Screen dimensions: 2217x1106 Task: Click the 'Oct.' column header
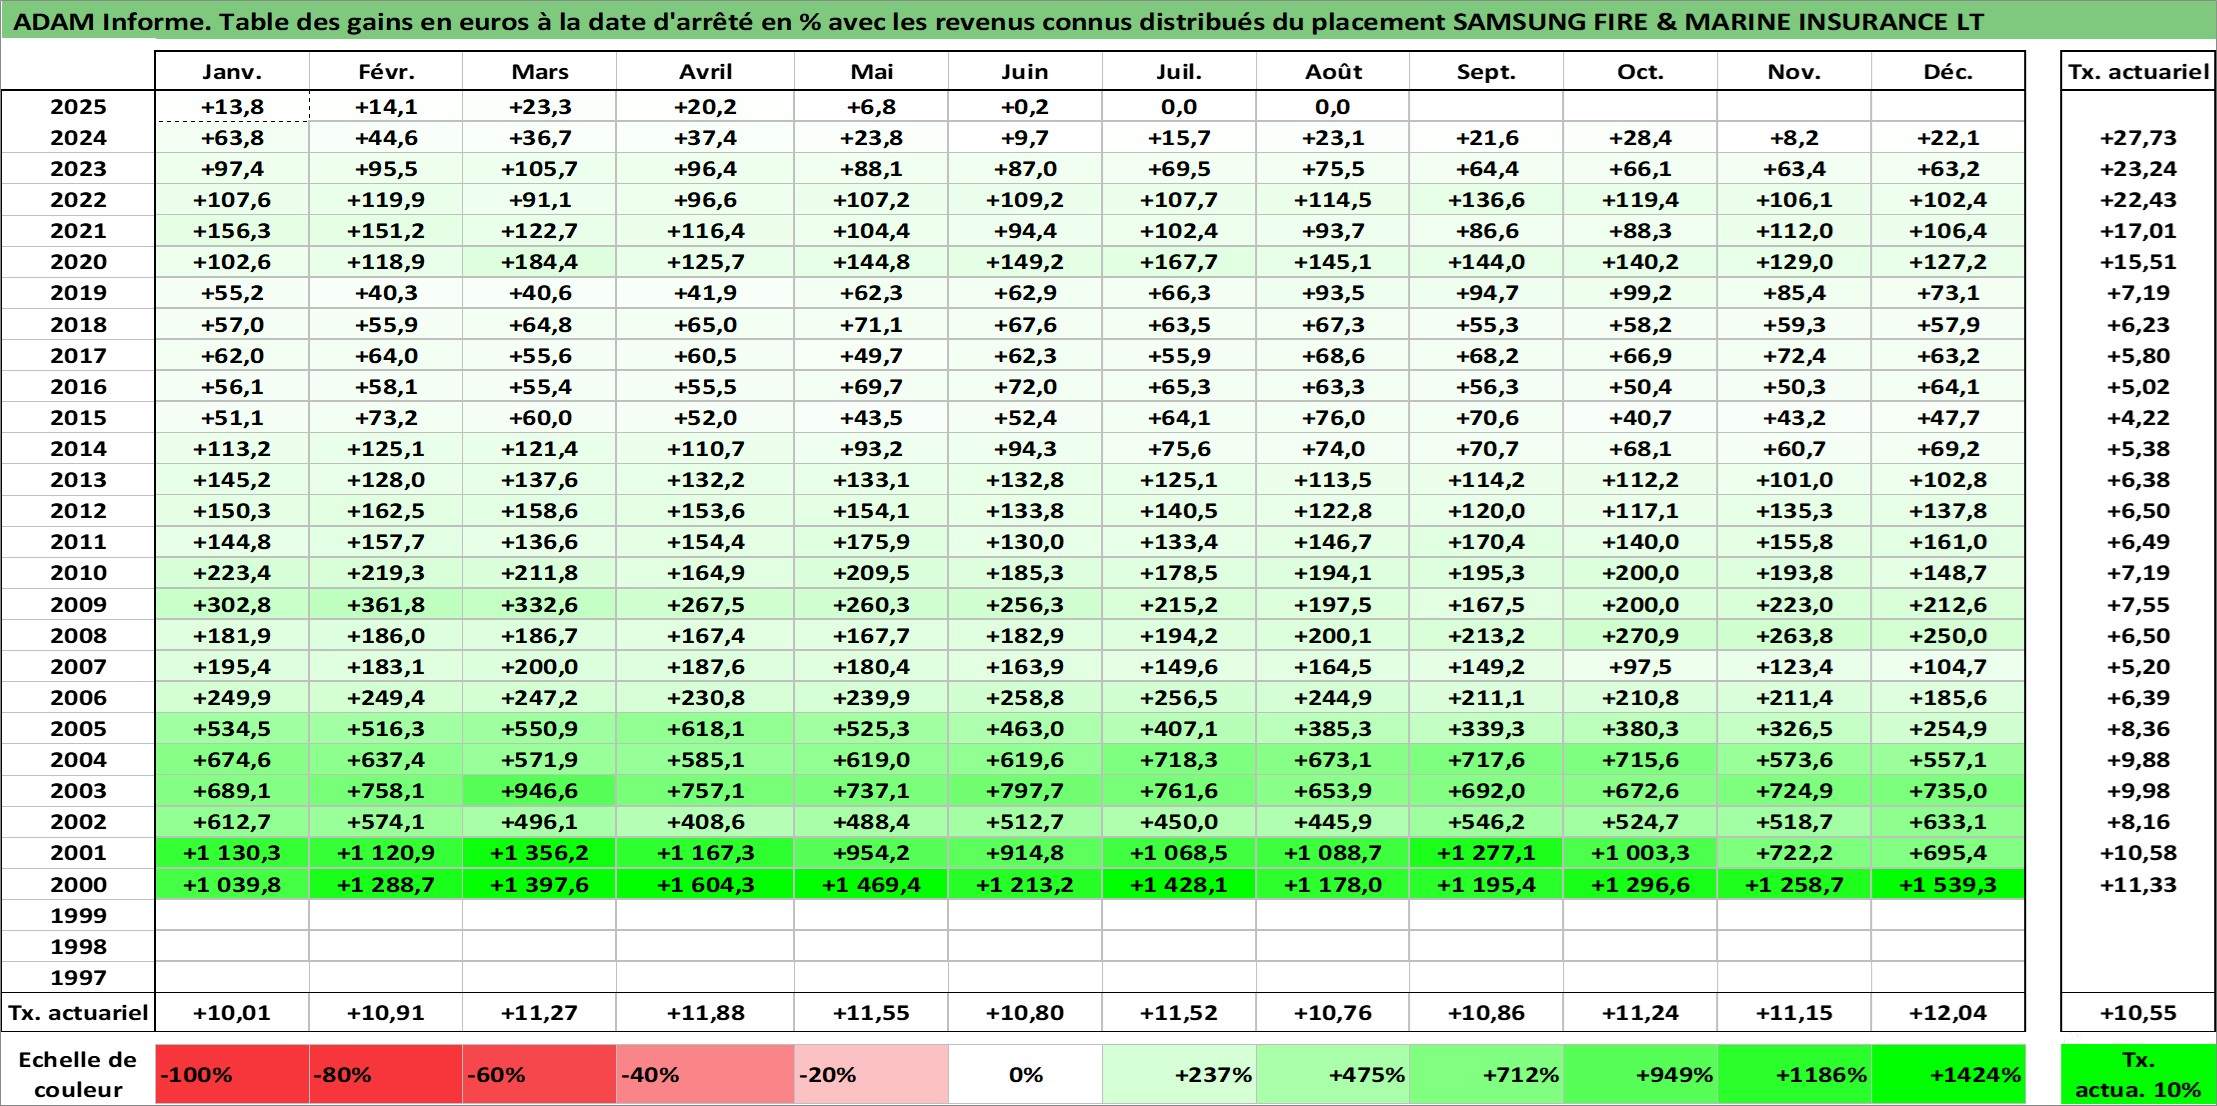coord(1640,71)
